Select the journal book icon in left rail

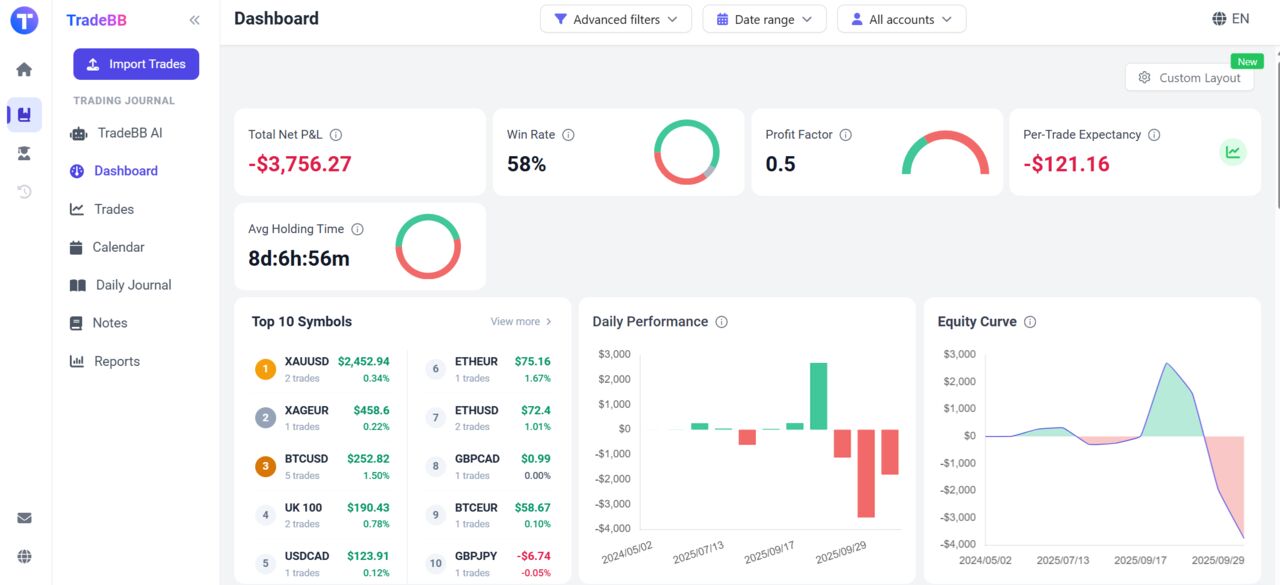(24, 115)
